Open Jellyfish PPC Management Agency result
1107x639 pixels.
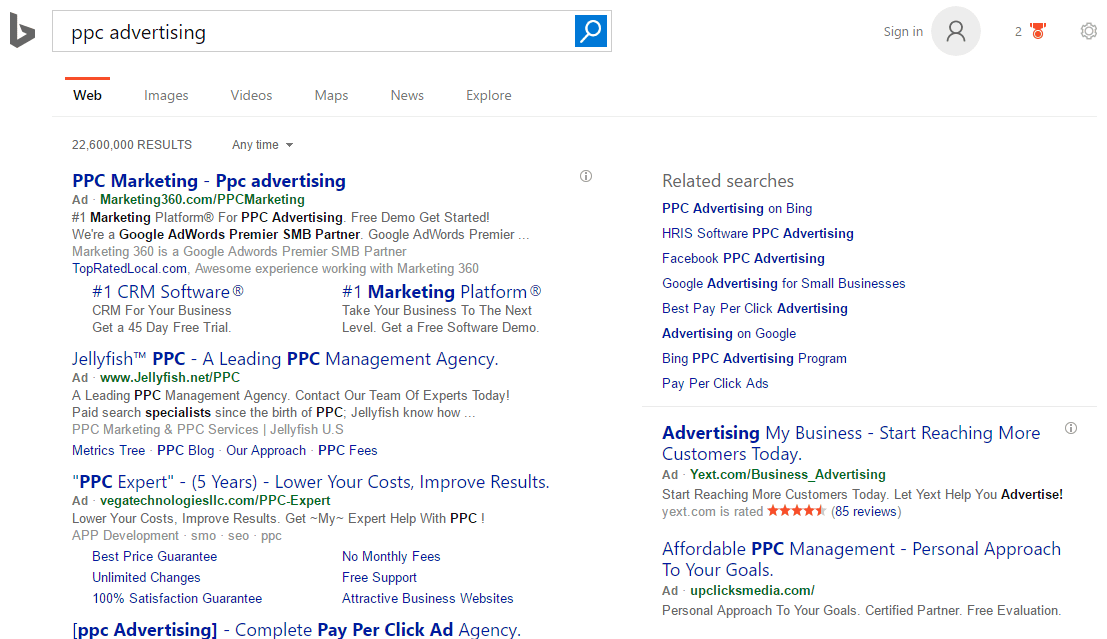pyautogui.click(x=285, y=359)
